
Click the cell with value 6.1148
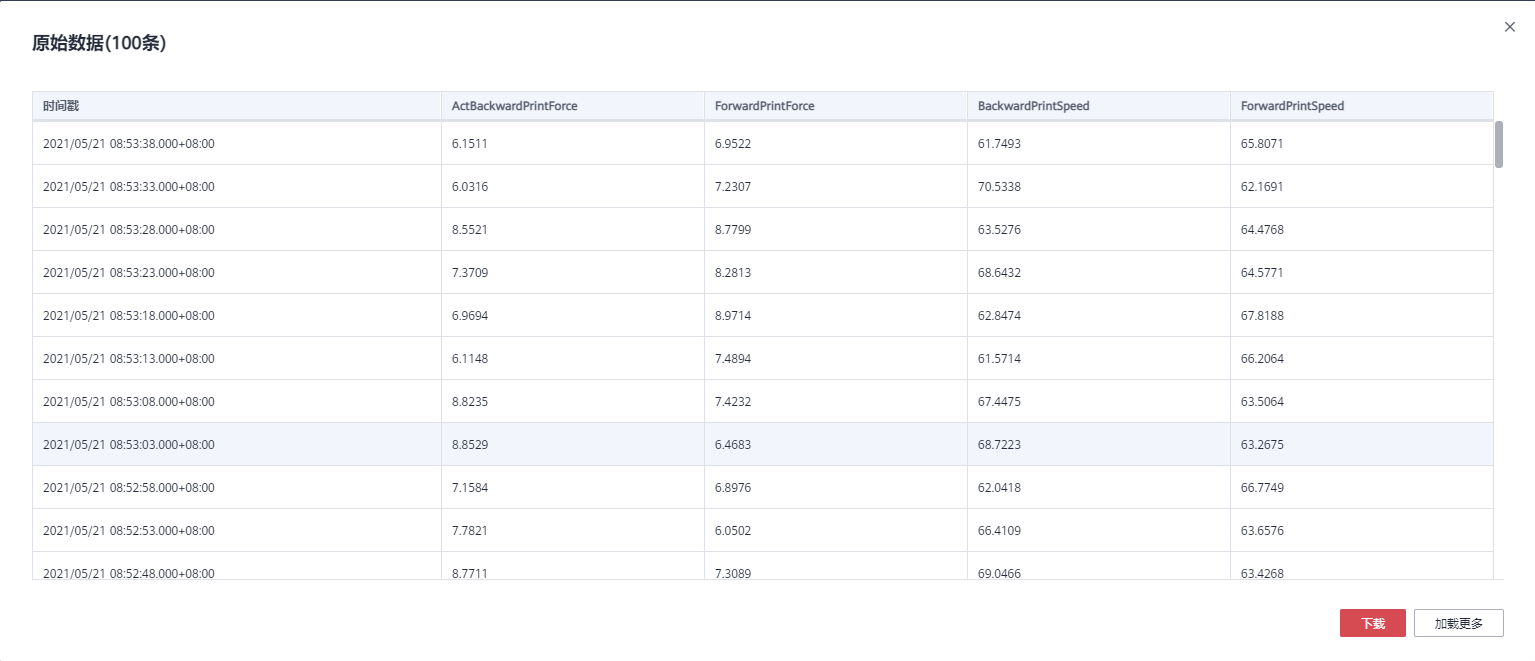tap(573, 358)
